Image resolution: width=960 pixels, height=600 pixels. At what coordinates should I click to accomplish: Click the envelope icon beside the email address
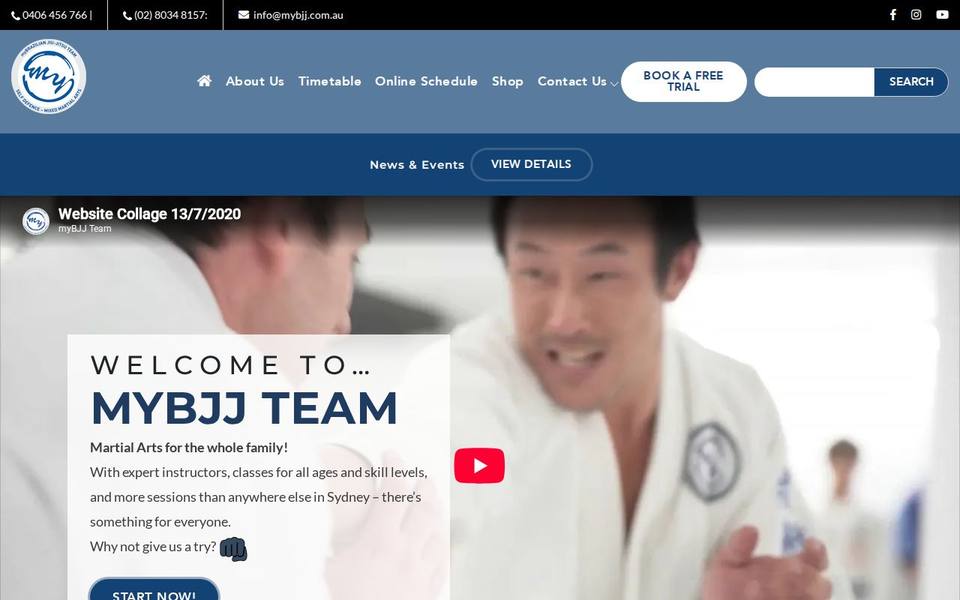(x=244, y=15)
